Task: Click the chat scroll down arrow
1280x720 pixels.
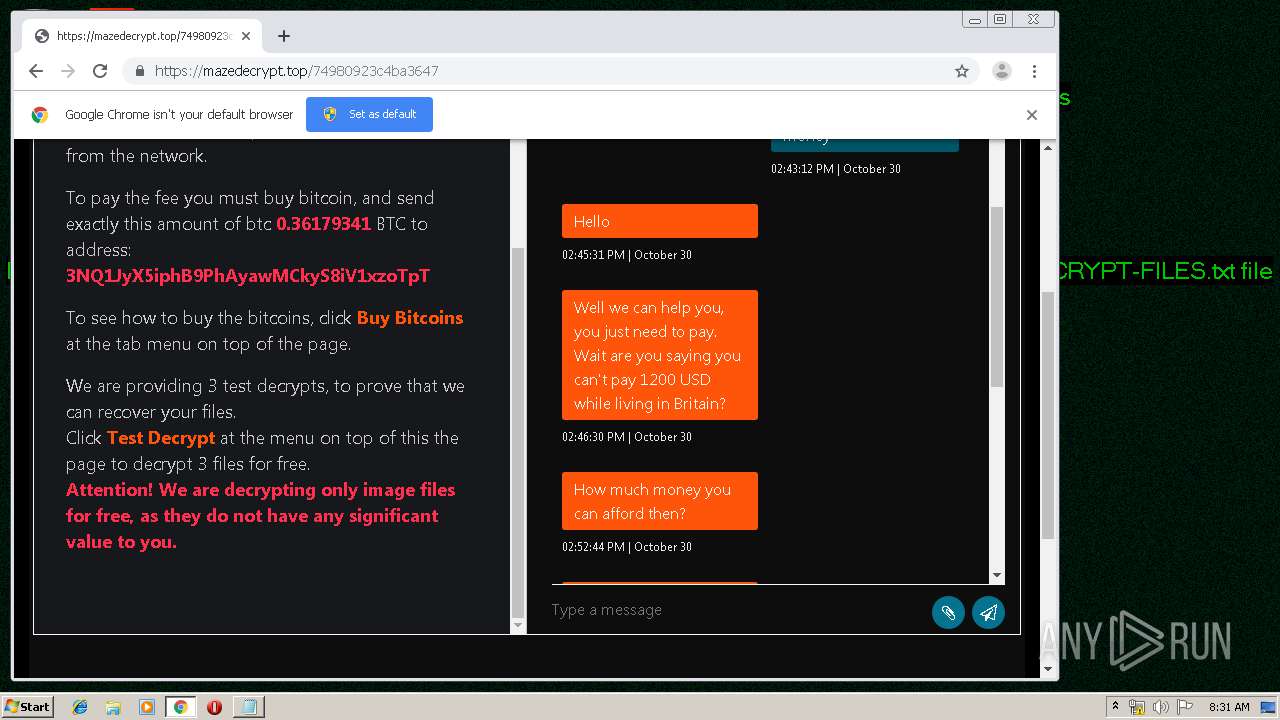Action: 996,576
